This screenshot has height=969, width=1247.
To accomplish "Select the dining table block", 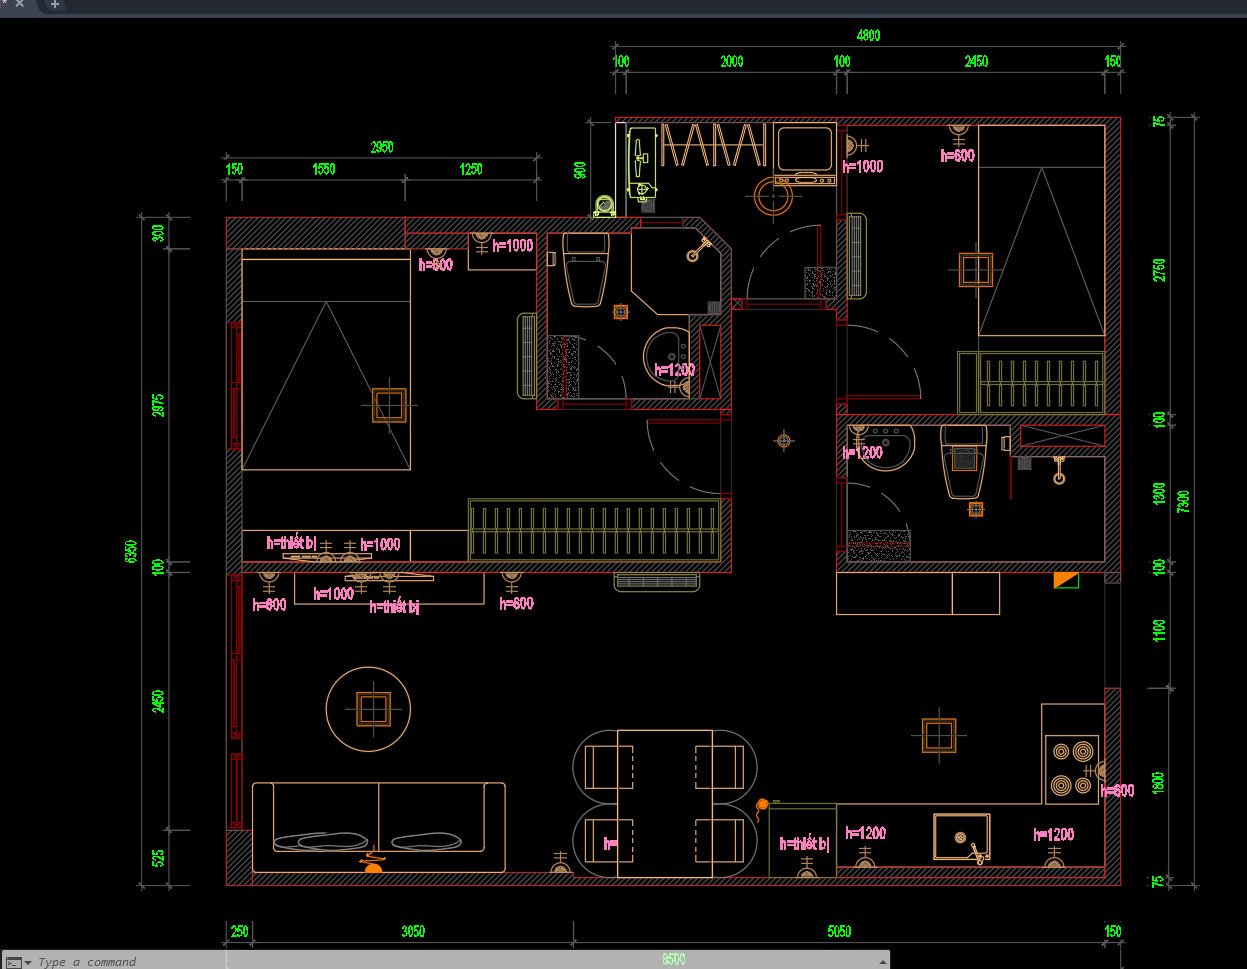I will click(x=663, y=803).
